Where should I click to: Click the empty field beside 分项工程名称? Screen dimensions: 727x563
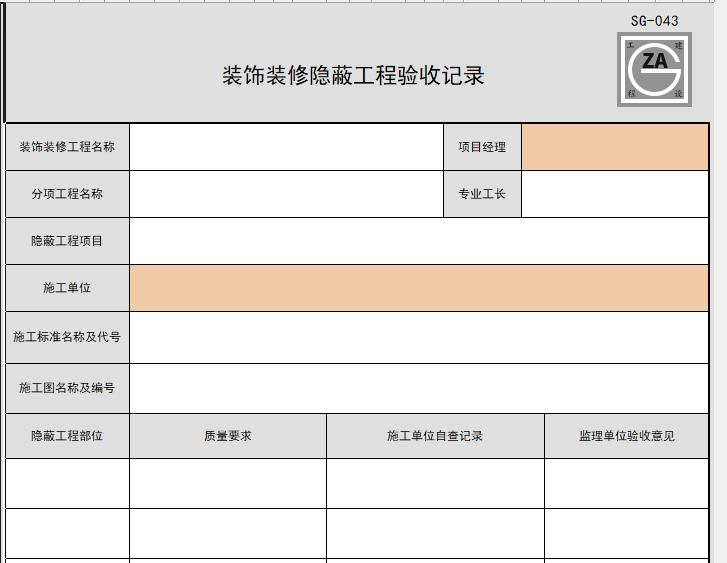point(286,194)
